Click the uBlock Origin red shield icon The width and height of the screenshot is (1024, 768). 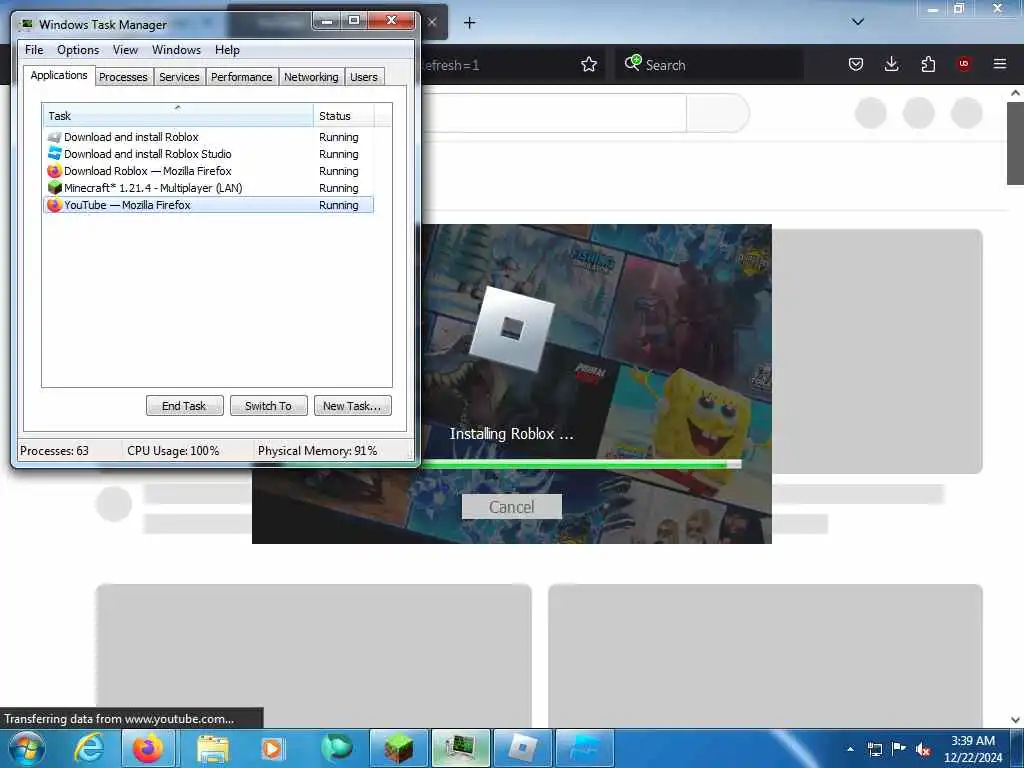(x=963, y=64)
